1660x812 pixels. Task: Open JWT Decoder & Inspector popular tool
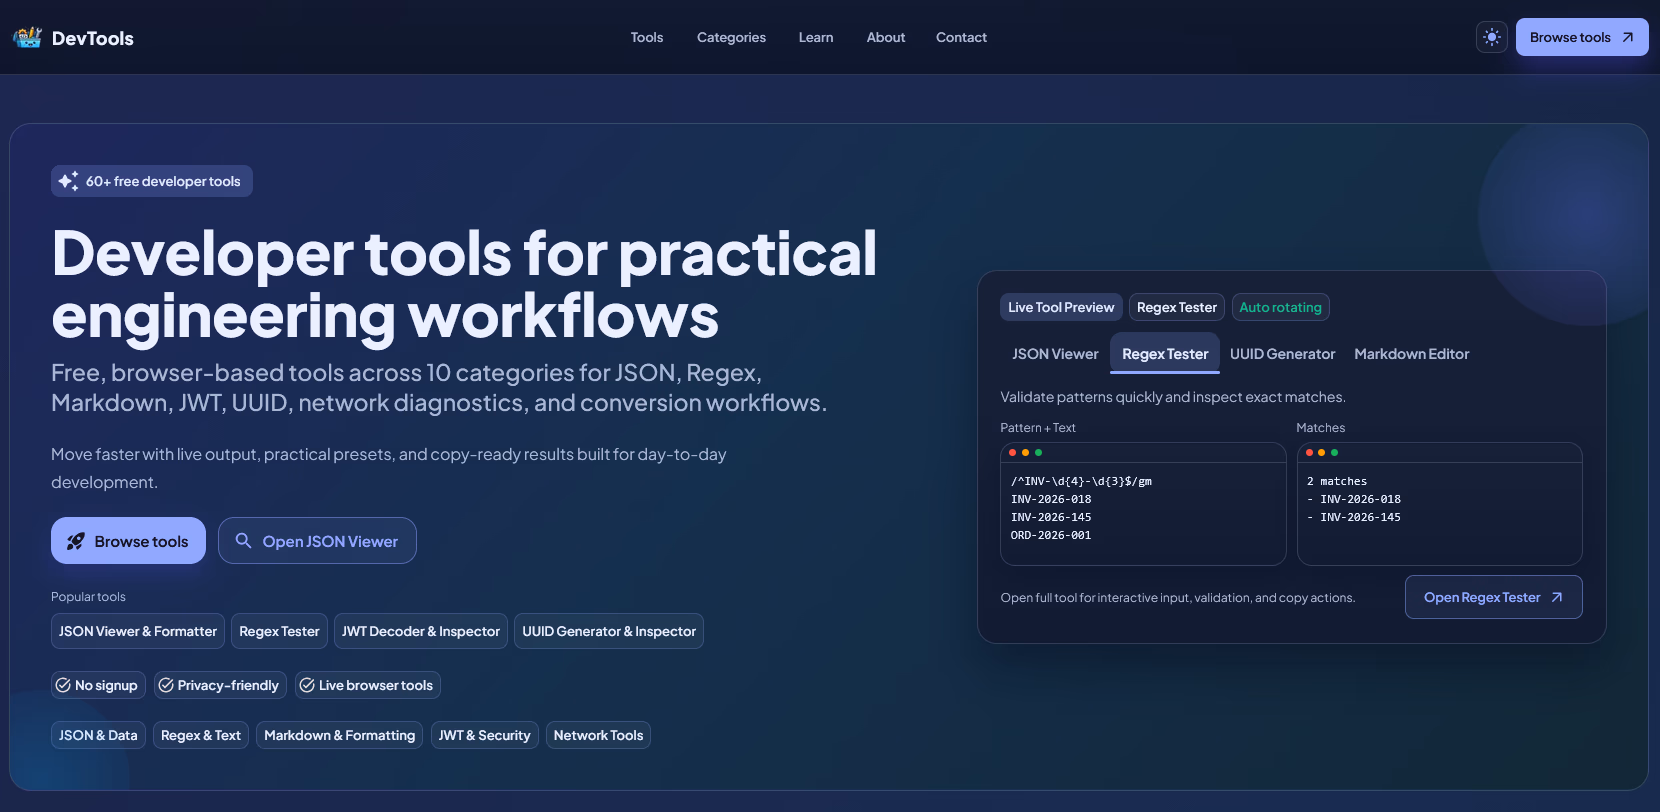coord(420,632)
